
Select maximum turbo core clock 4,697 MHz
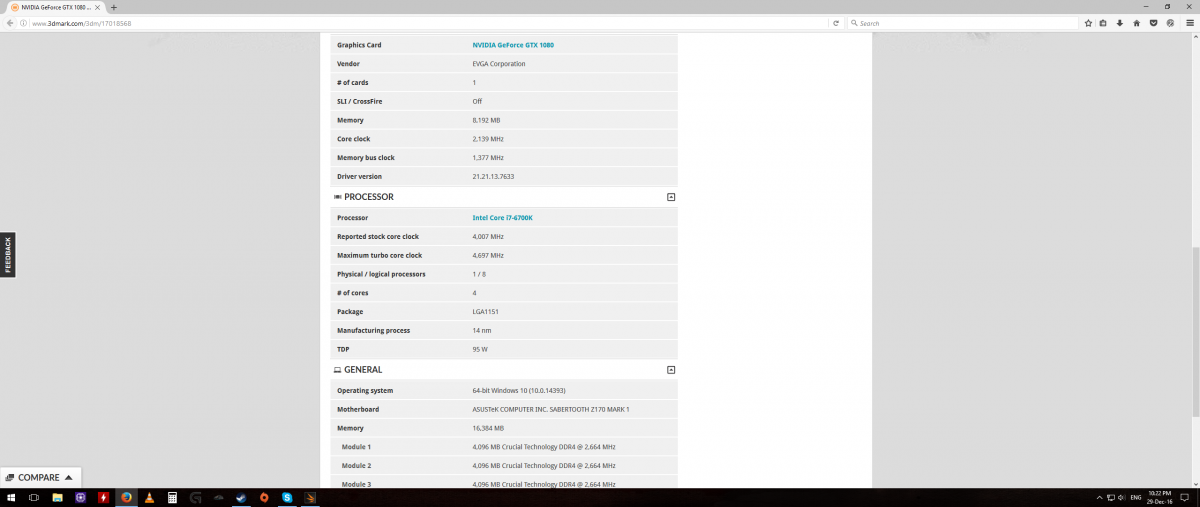[x=488, y=256]
